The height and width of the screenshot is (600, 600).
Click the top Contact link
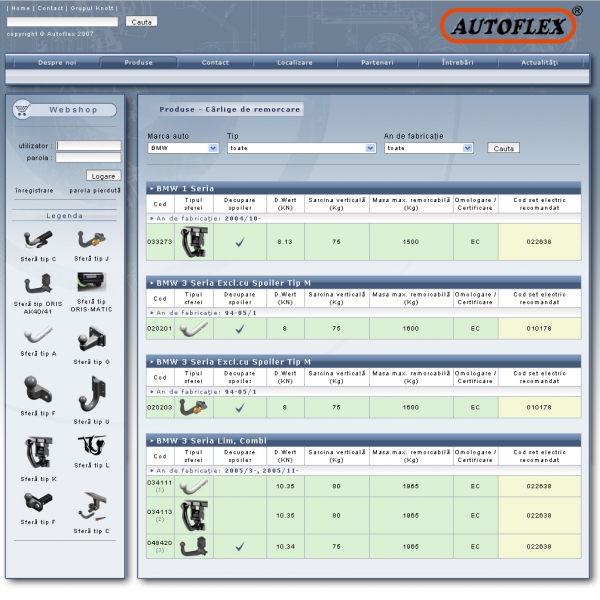50,8
